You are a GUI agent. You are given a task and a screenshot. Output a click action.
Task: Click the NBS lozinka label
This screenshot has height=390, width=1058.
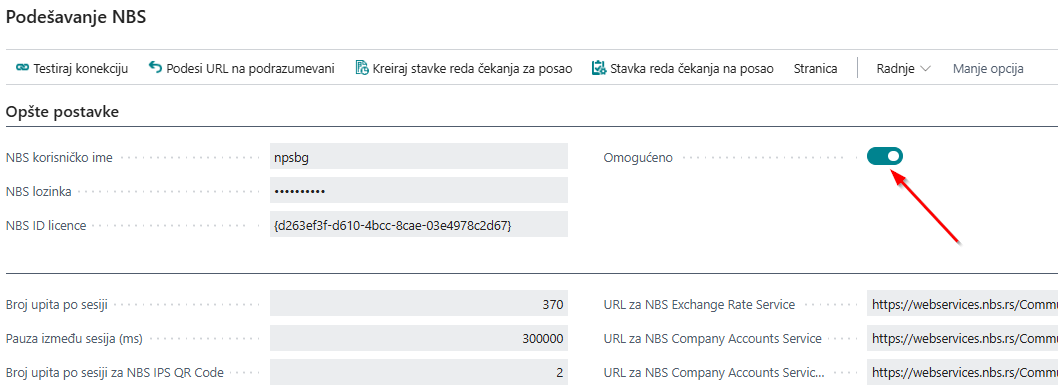click(38, 192)
